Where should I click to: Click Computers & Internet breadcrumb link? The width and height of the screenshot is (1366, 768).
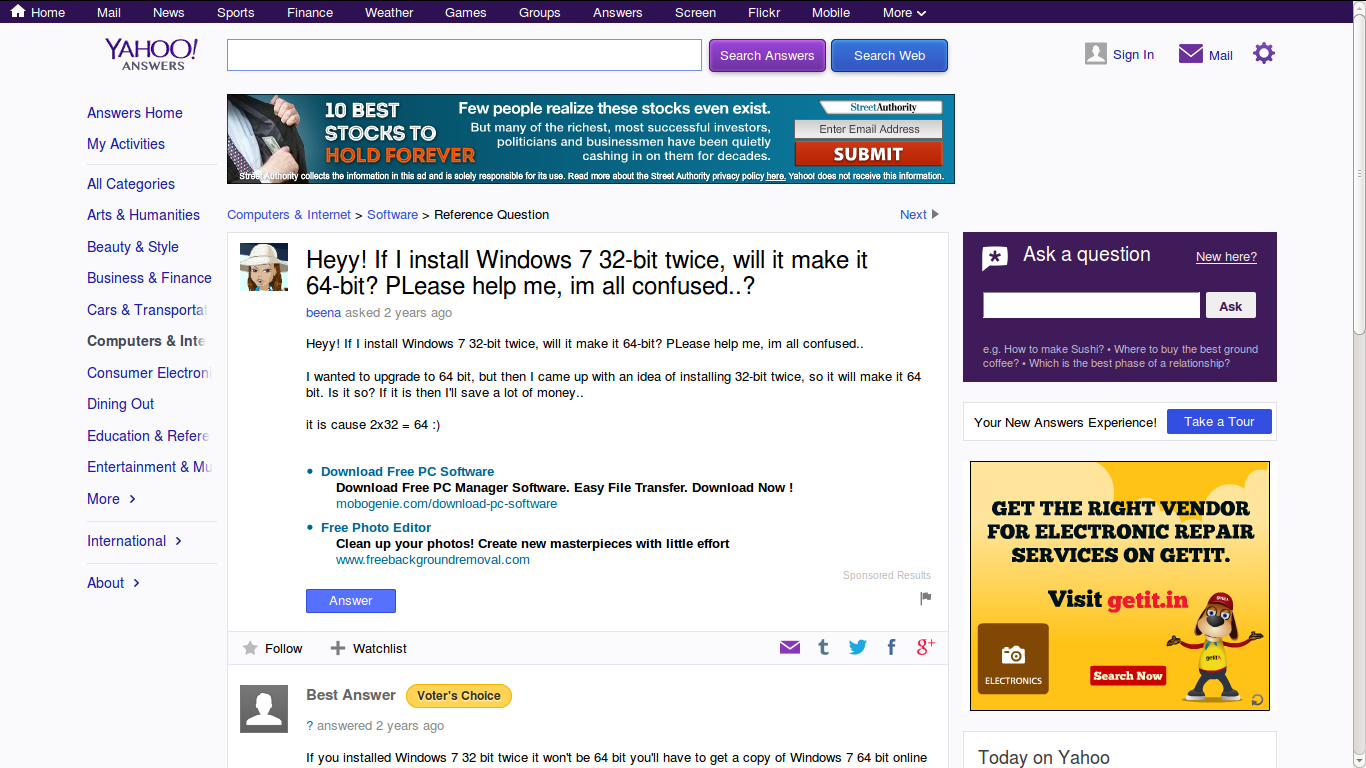pyautogui.click(x=289, y=215)
